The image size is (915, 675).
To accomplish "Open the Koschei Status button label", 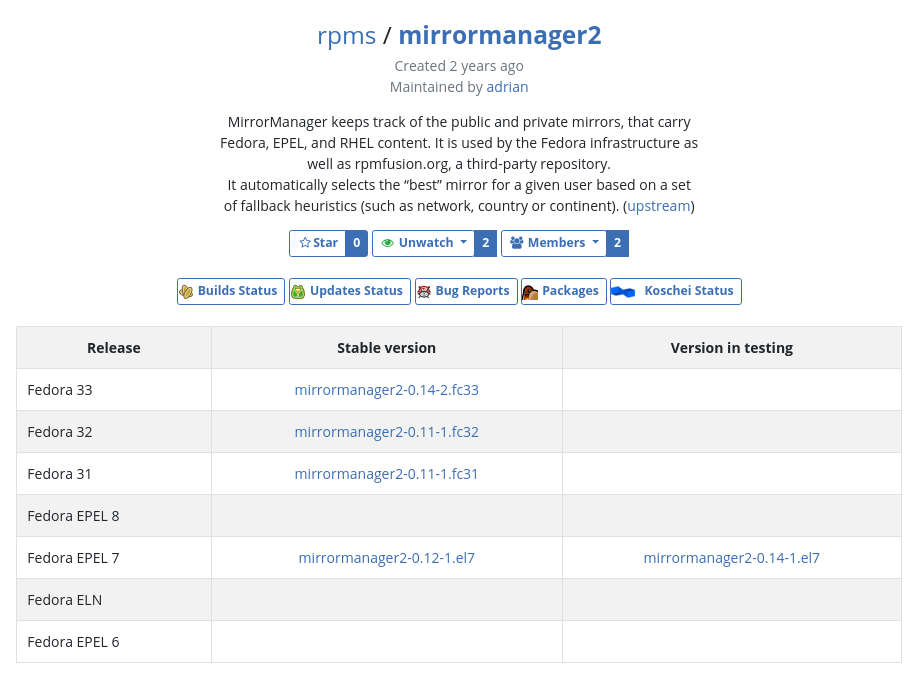I will tap(689, 291).
